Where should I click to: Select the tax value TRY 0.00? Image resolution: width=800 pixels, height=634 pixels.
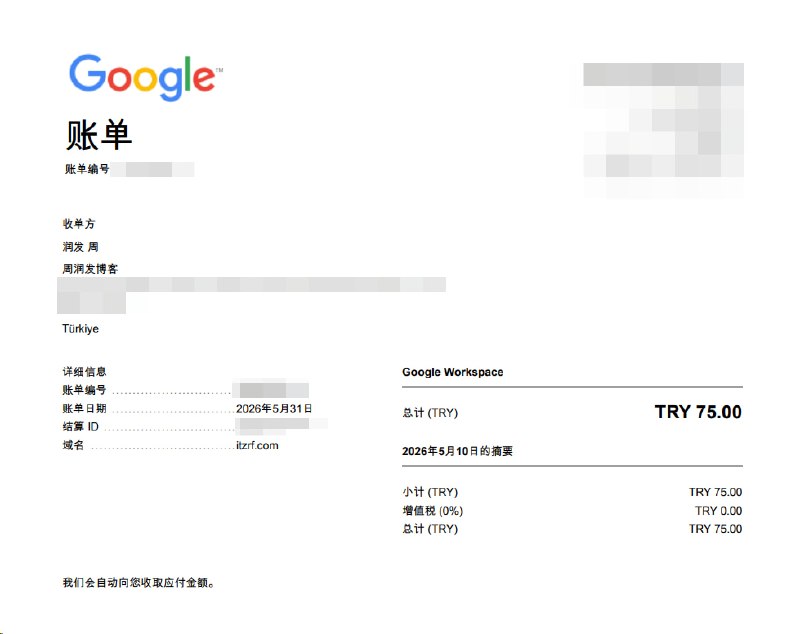pos(718,511)
